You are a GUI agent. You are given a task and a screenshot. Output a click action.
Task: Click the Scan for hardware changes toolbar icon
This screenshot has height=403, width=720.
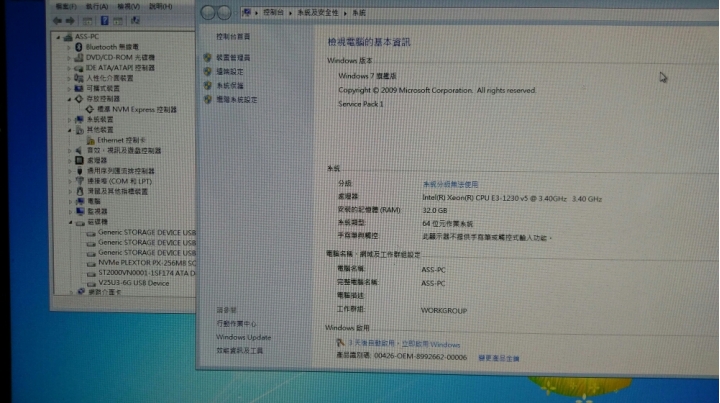135,21
